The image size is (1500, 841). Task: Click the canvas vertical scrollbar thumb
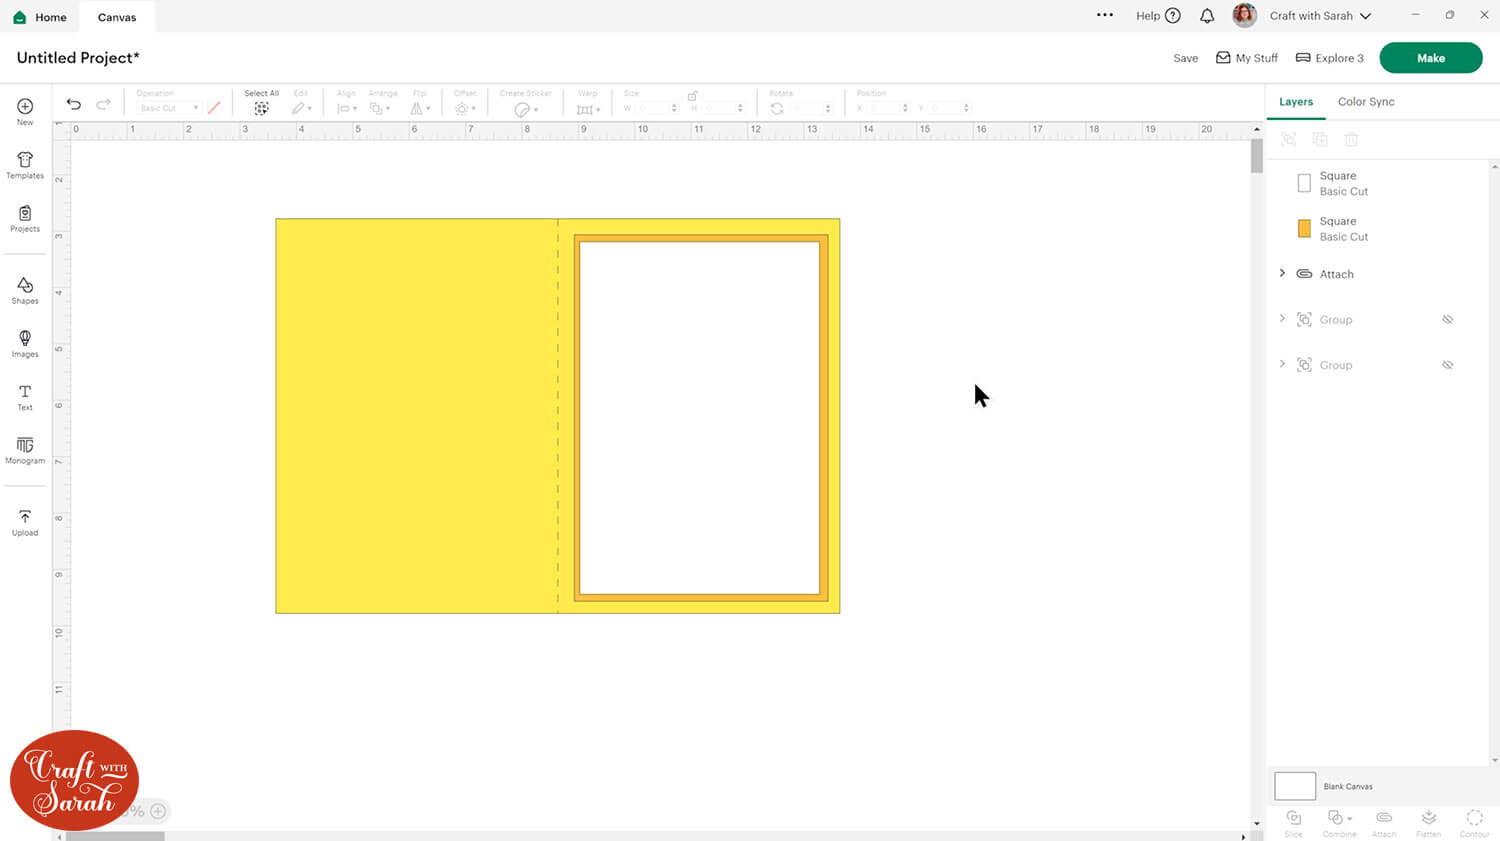1257,157
